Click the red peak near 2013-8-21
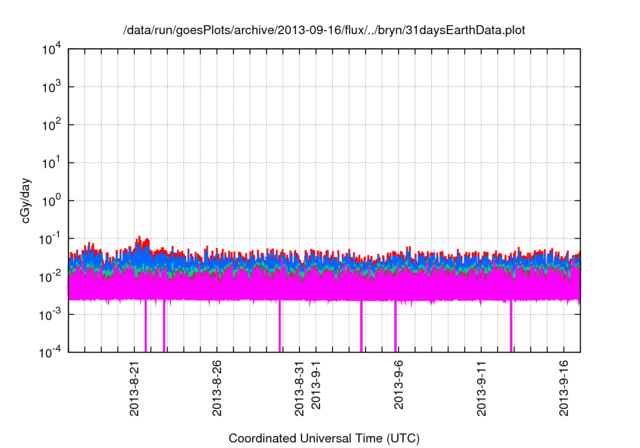Screen dimensions: 640x448 click(x=142, y=242)
